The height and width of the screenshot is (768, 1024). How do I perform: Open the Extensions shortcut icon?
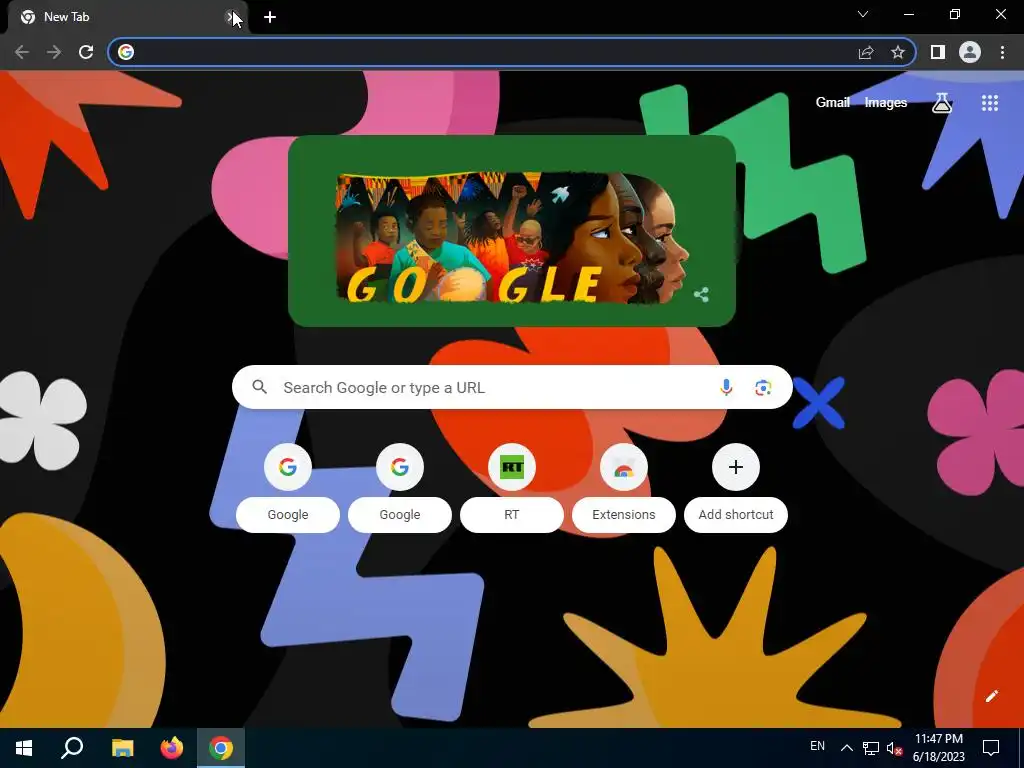[x=624, y=467]
